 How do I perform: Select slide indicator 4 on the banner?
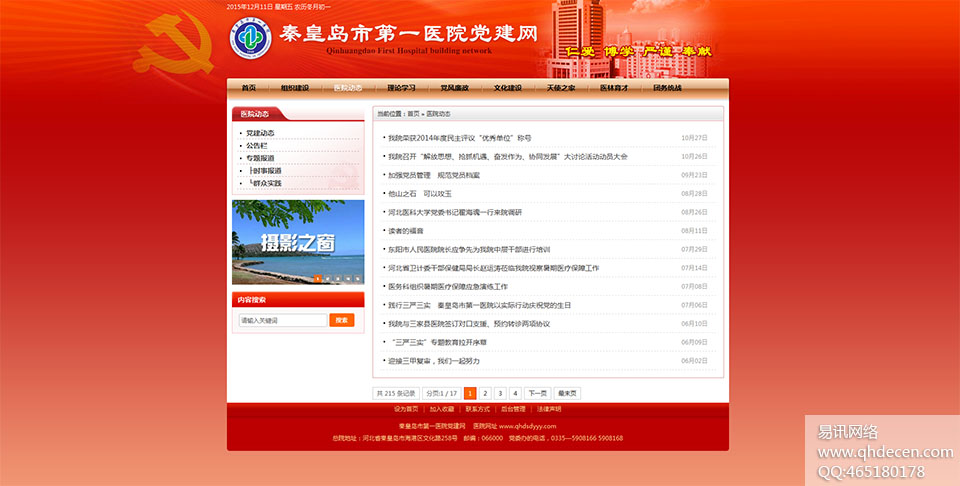point(348,279)
